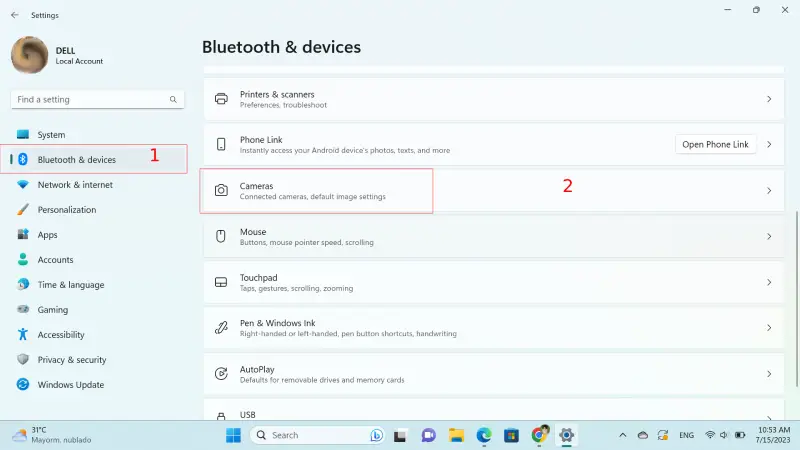Image resolution: width=800 pixels, height=450 pixels.
Task: Expand the Touchpad row chevron
Action: (x=769, y=282)
